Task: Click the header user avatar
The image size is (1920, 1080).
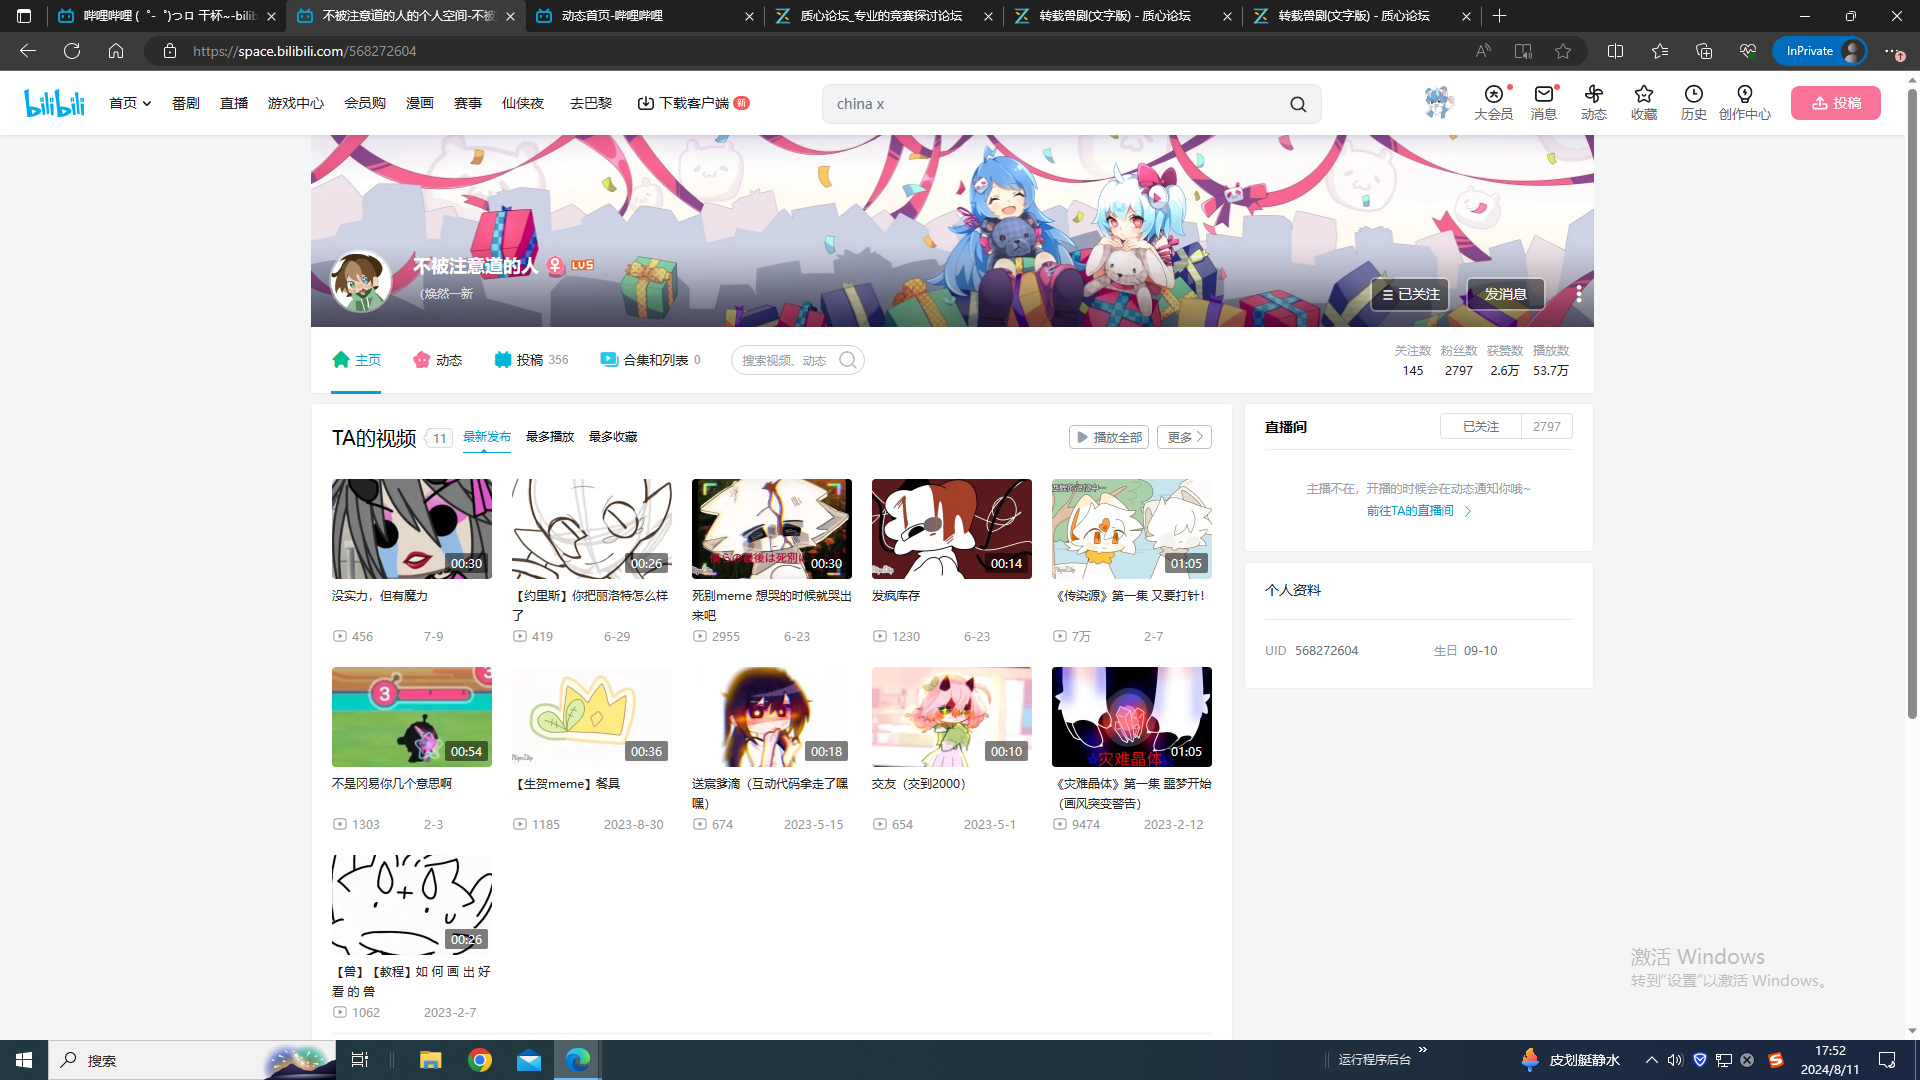Action: pos(1438,102)
